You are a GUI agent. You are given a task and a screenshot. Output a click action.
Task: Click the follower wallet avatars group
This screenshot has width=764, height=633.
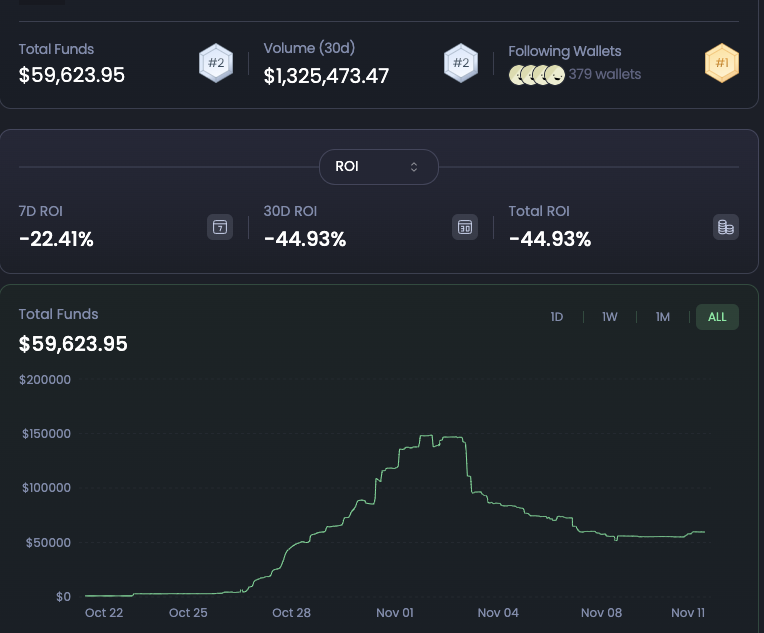coord(537,75)
